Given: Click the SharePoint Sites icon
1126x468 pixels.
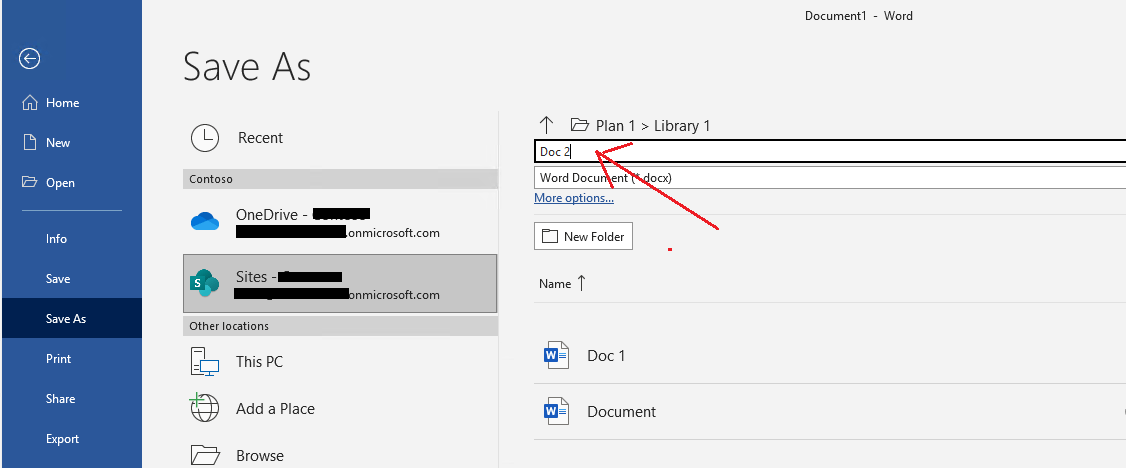Looking at the screenshot, I should [204, 283].
